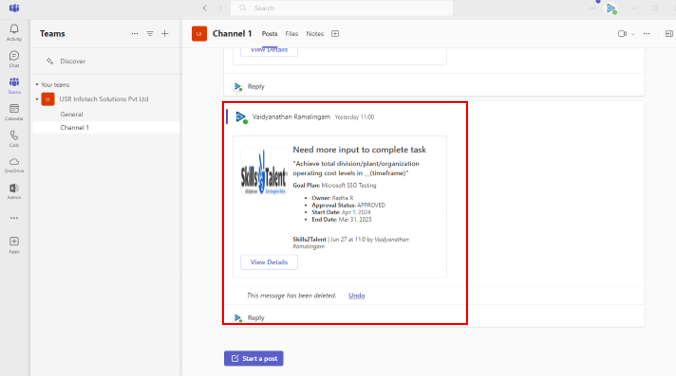Start a meeting with video camera icon
The width and height of the screenshot is (676, 378).
pyautogui.click(x=622, y=34)
